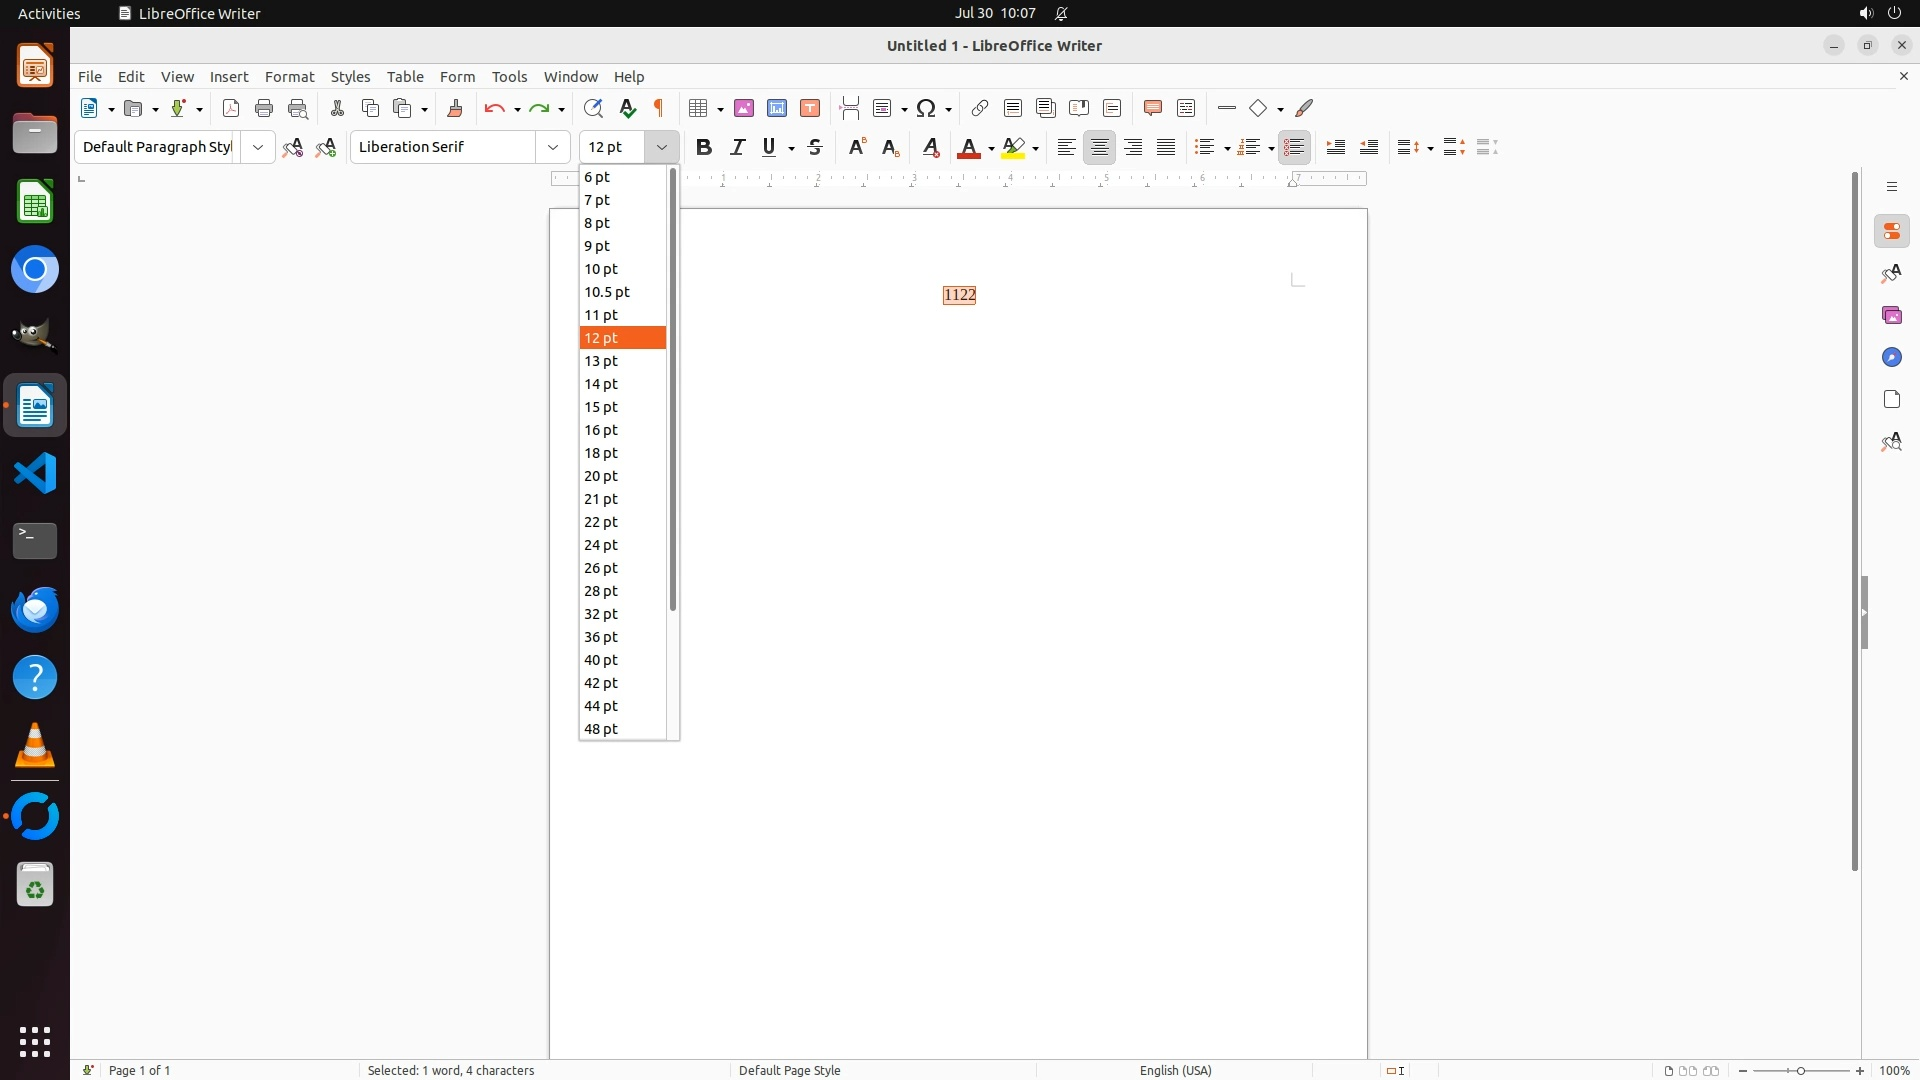Select 24 pt from font size list

coord(602,545)
